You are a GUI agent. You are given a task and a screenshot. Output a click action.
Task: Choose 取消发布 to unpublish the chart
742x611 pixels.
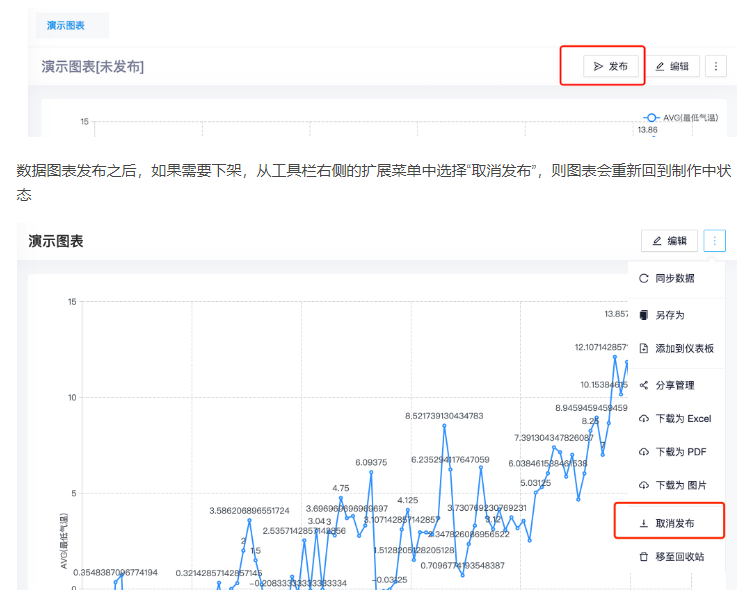tap(674, 523)
